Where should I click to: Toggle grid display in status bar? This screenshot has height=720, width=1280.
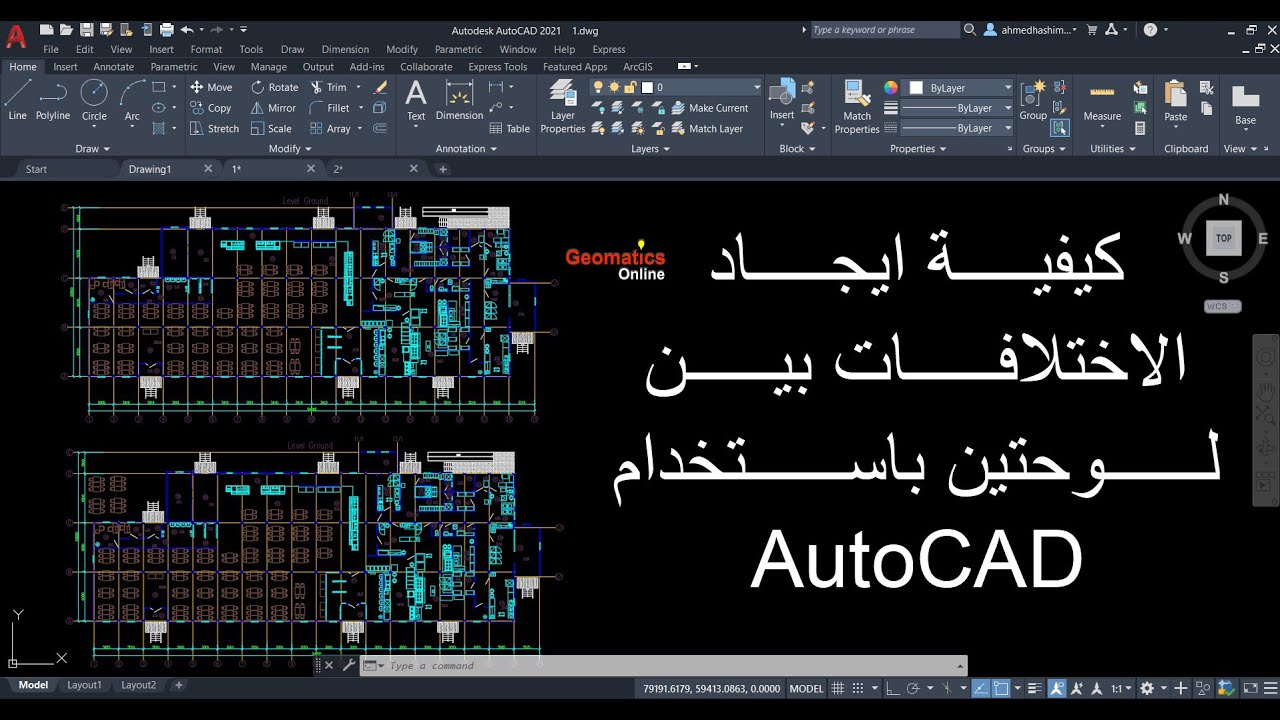click(x=838, y=688)
